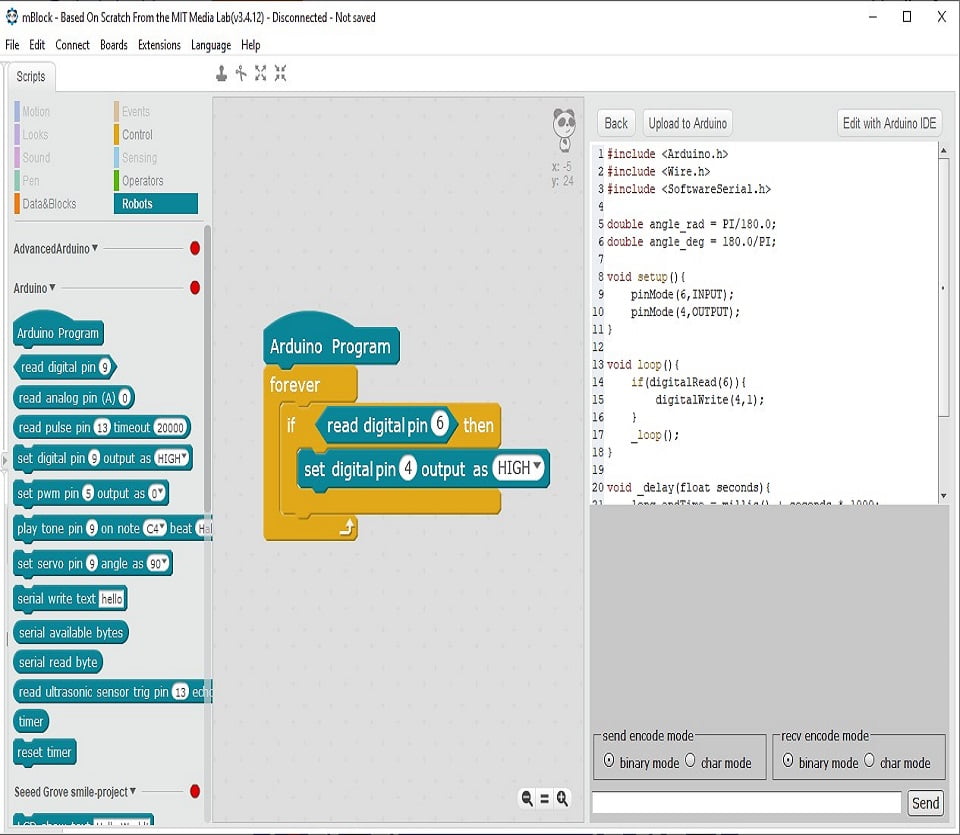Open the File menu

click(12, 45)
